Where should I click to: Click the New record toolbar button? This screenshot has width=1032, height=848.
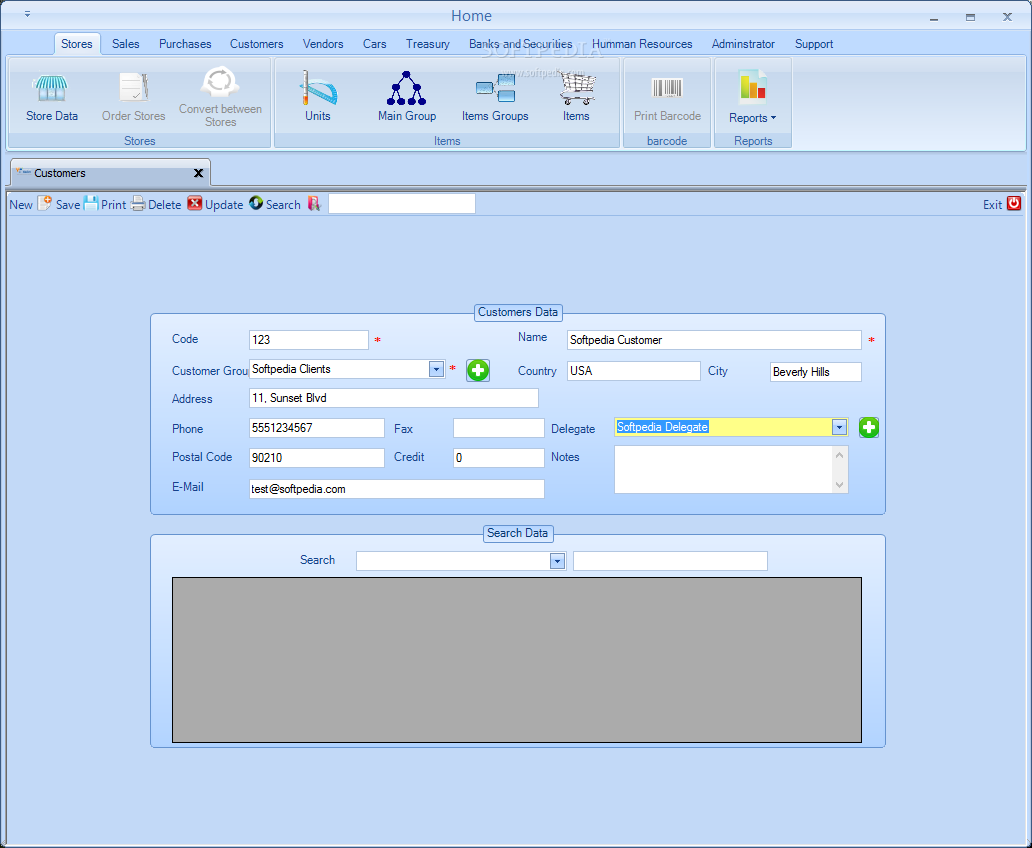click(x=30, y=204)
